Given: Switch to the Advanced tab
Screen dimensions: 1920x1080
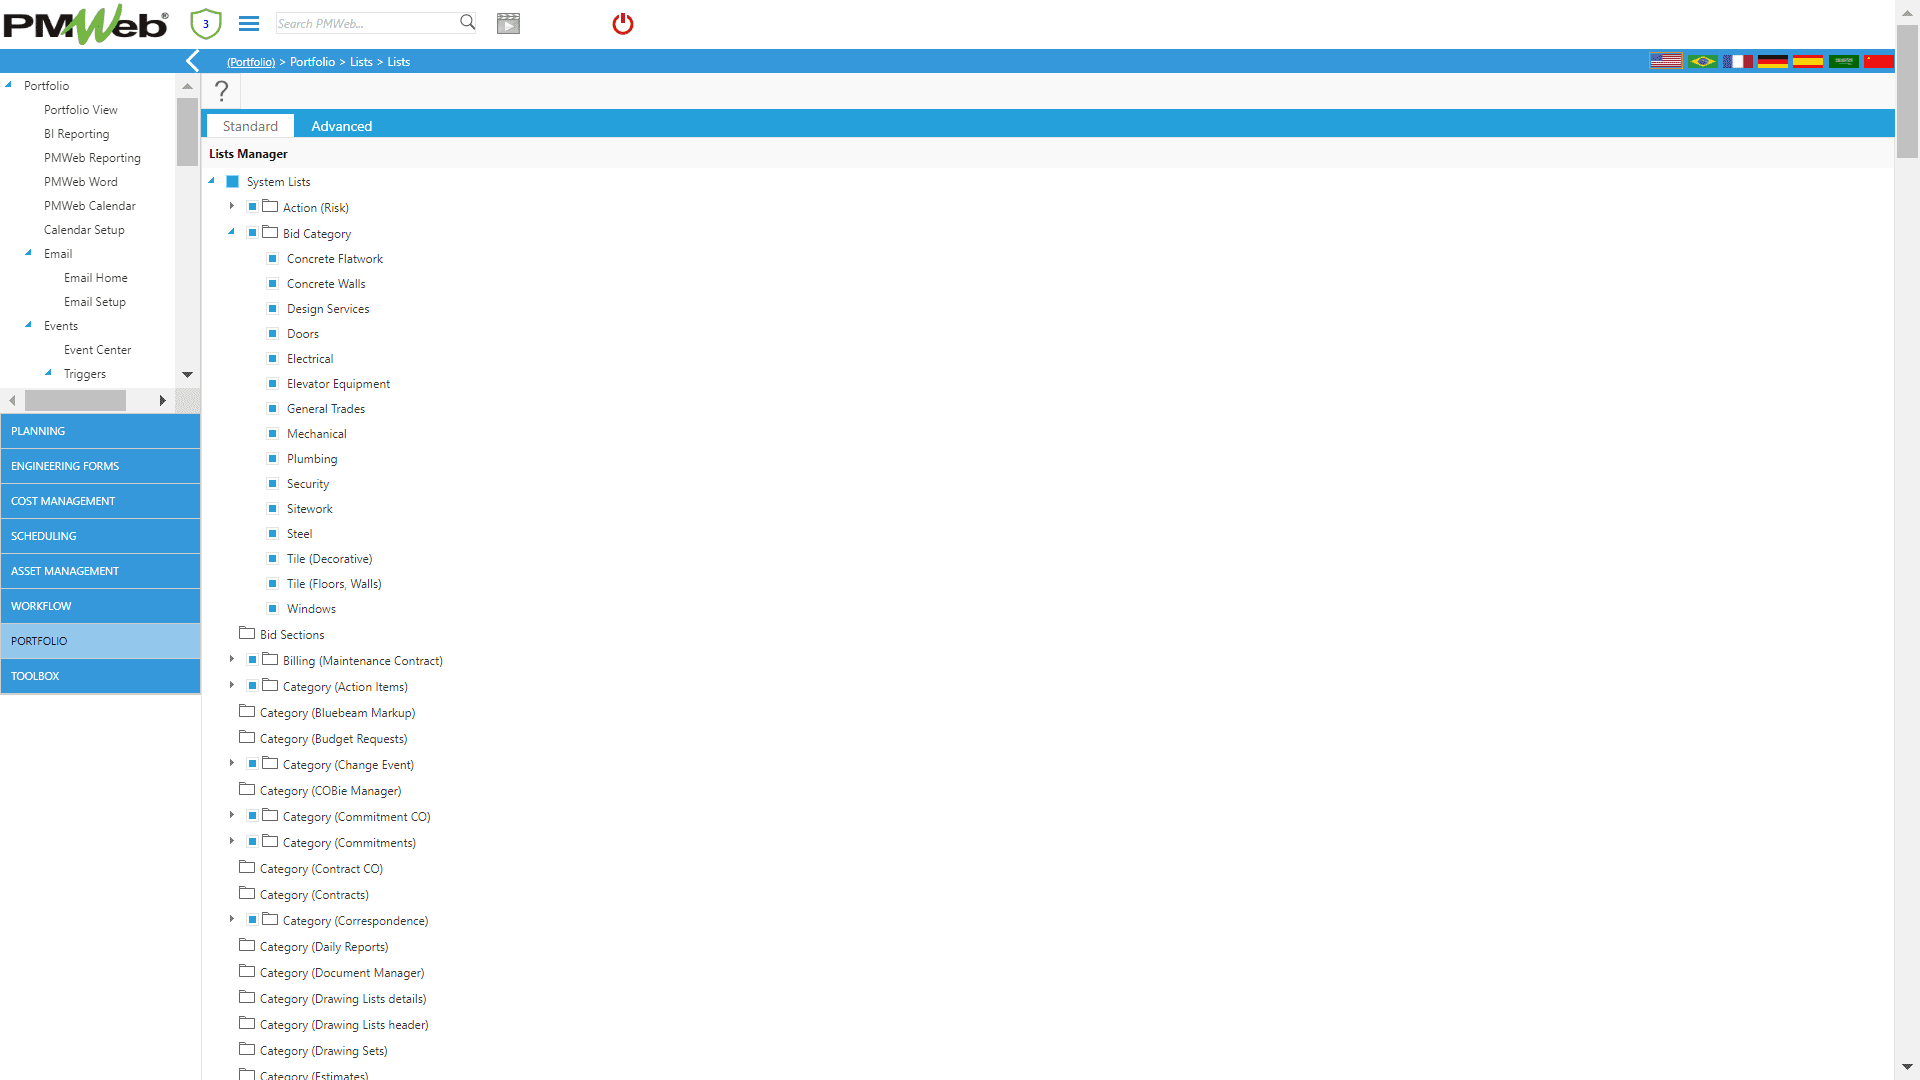Looking at the screenshot, I should [x=341, y=126].
